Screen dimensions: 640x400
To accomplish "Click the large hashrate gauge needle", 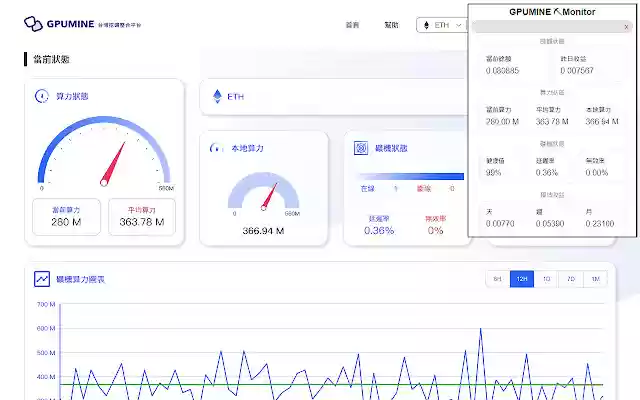I will coord(113,163).
